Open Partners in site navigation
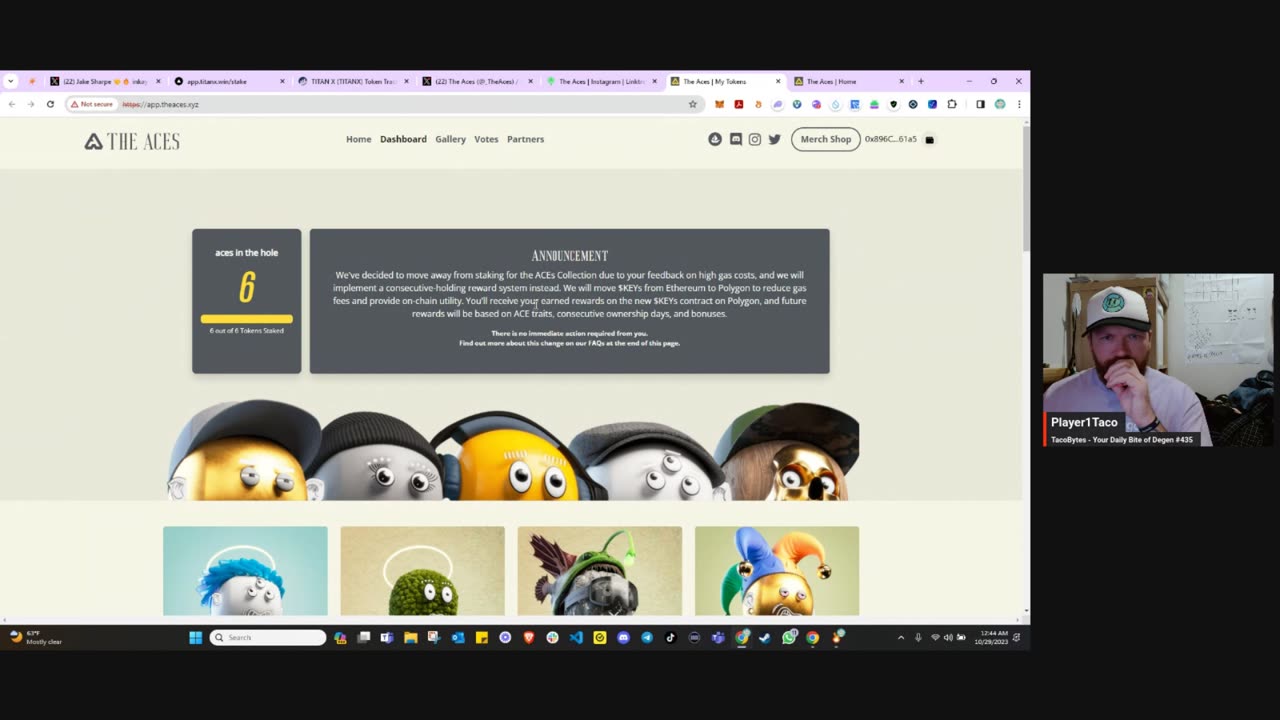 coord(525,139)
